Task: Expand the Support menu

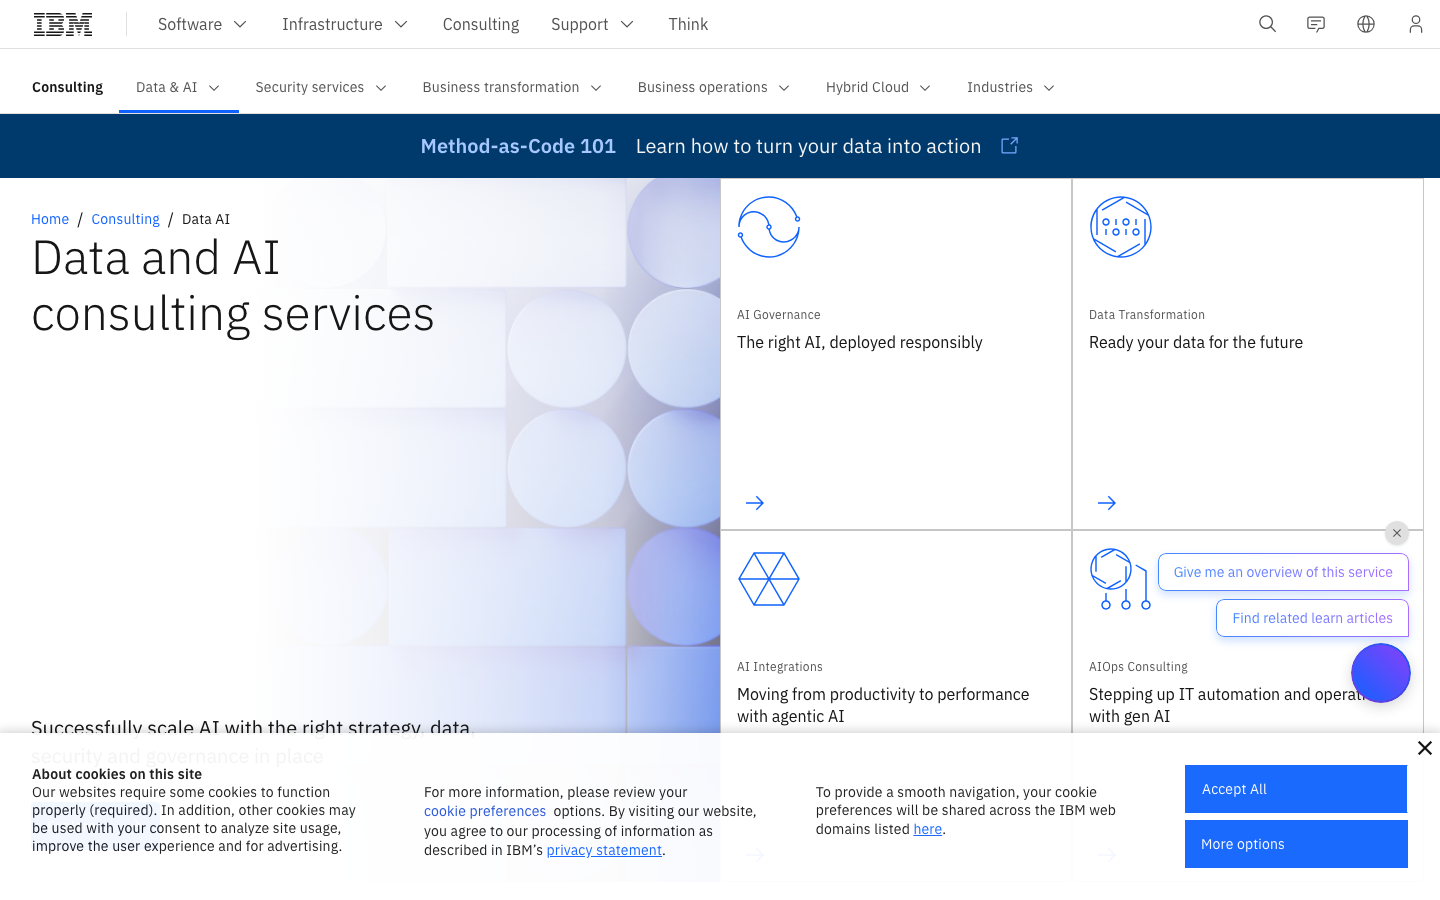Action: tap(592, 24)
